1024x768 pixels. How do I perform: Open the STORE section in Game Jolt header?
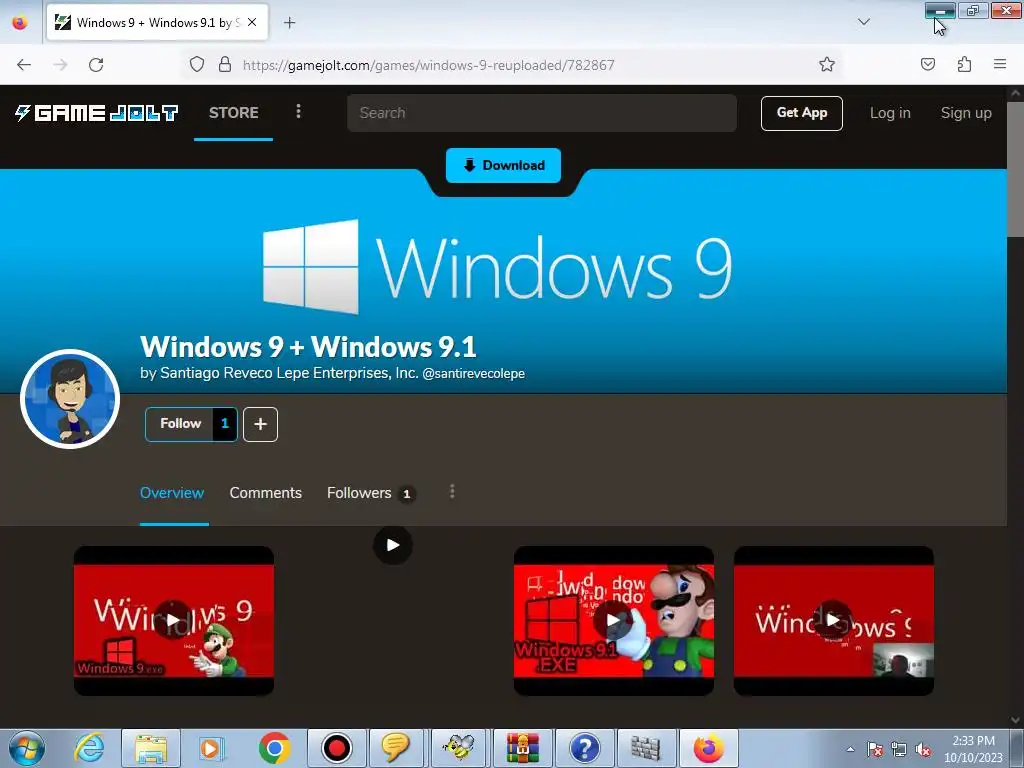(x=233, y=112)
